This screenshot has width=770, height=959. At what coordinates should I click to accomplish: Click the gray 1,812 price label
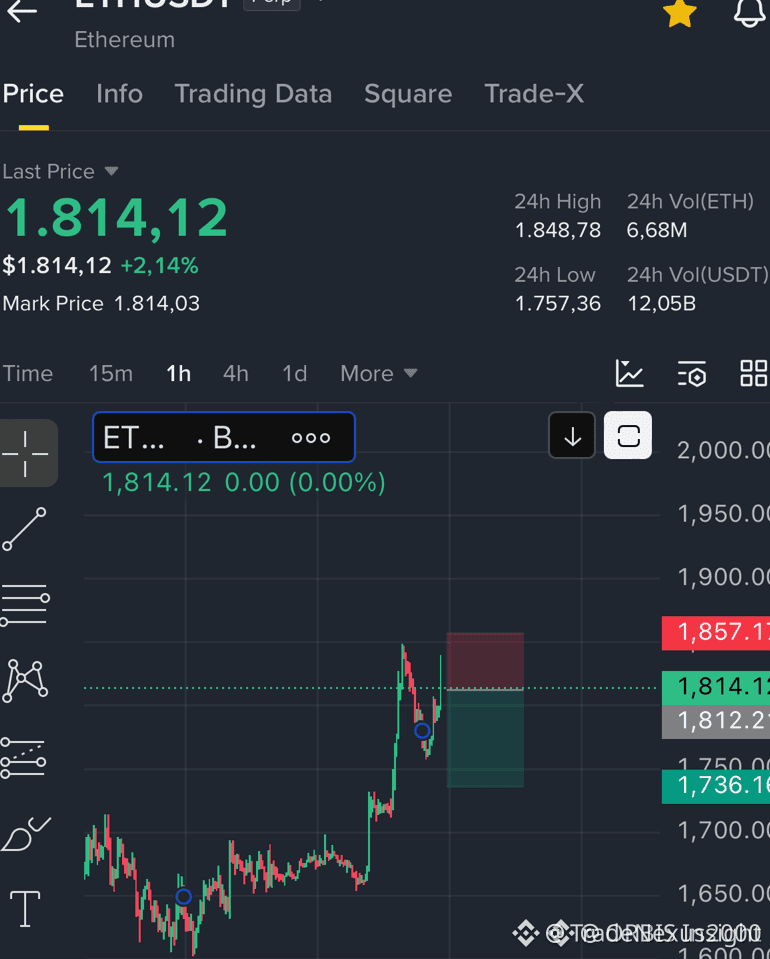click(x=716, y=721)
